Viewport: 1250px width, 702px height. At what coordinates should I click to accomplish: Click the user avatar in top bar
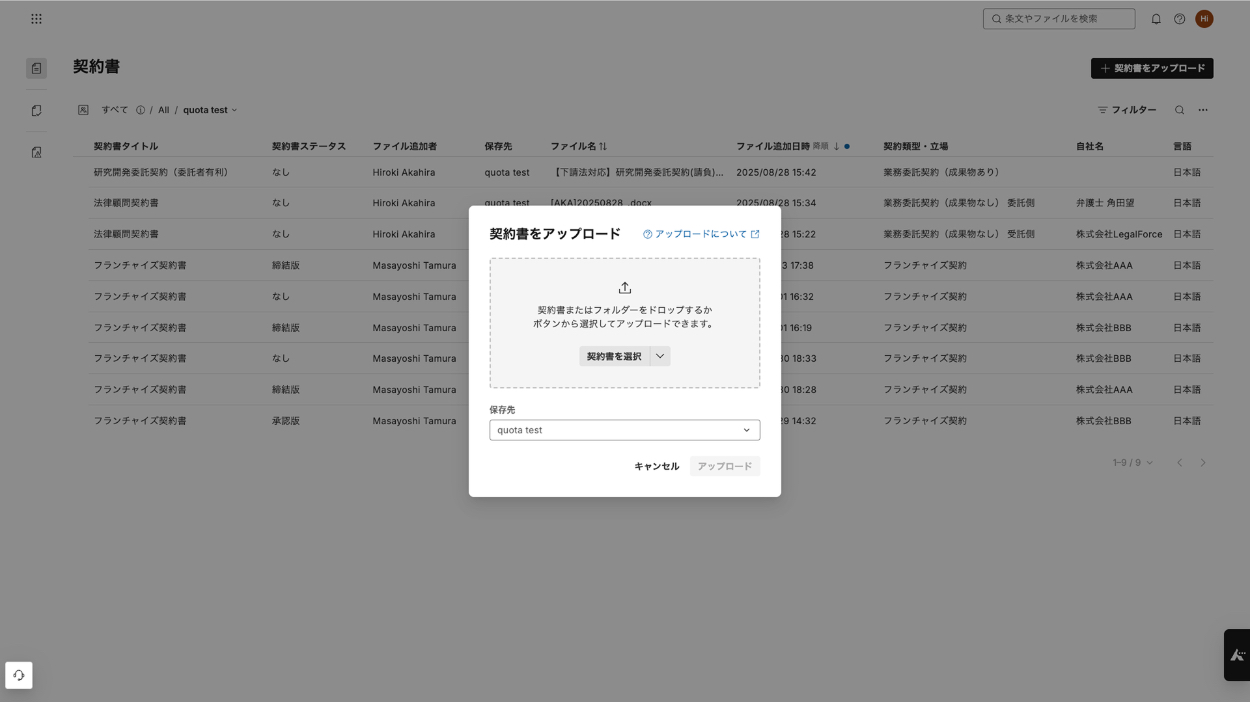(1204, 19)
